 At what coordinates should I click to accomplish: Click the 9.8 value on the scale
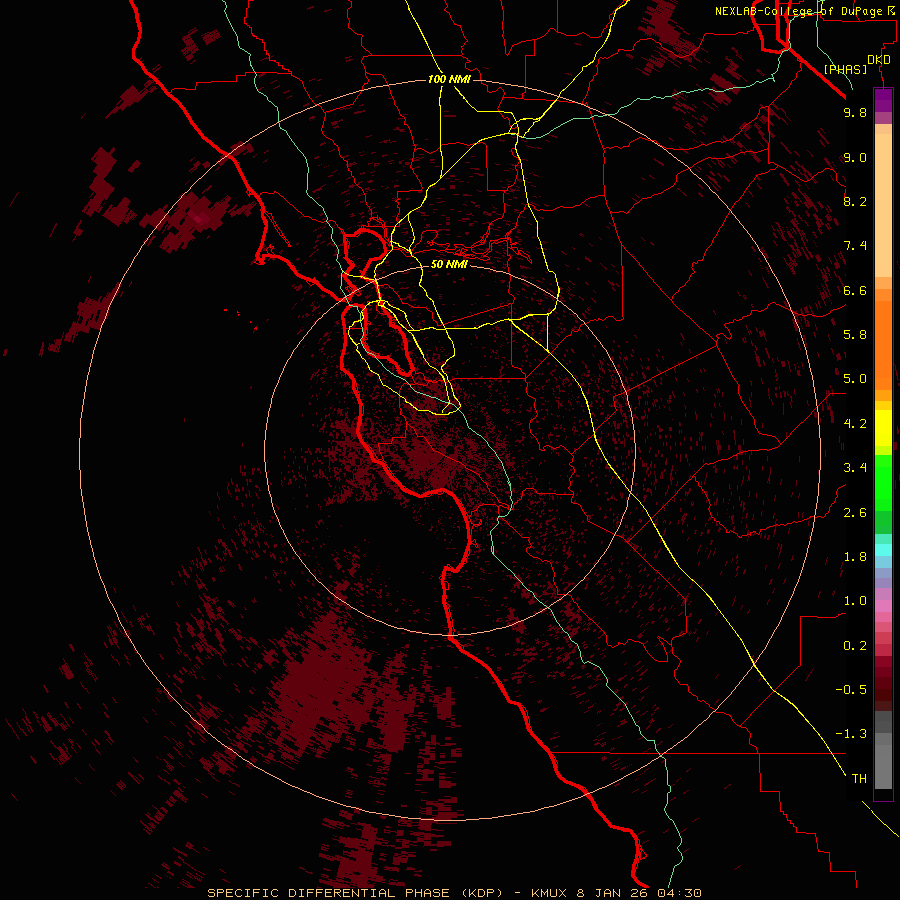[855, 112]
